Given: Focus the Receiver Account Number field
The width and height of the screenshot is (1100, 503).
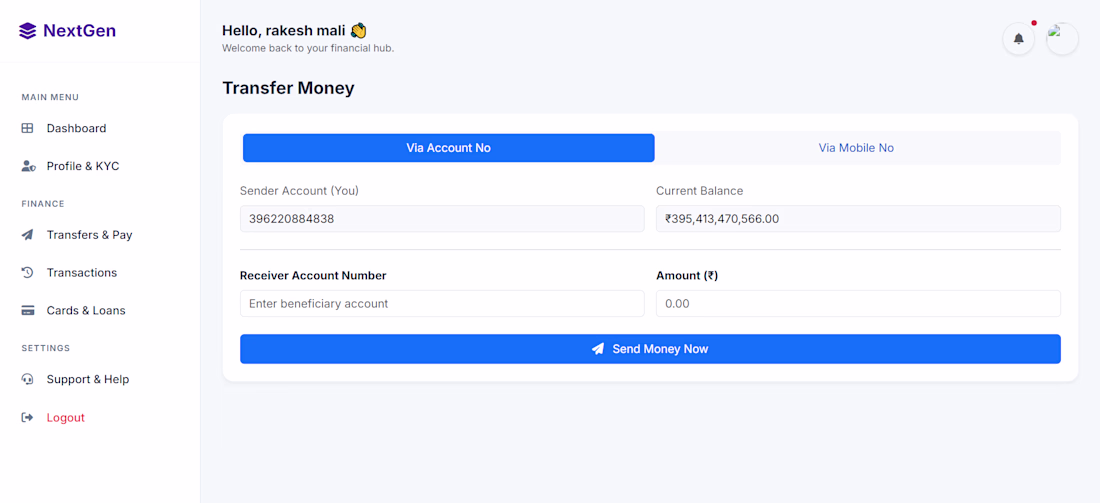Looking at the screenshot, I should tap(442, 304).
